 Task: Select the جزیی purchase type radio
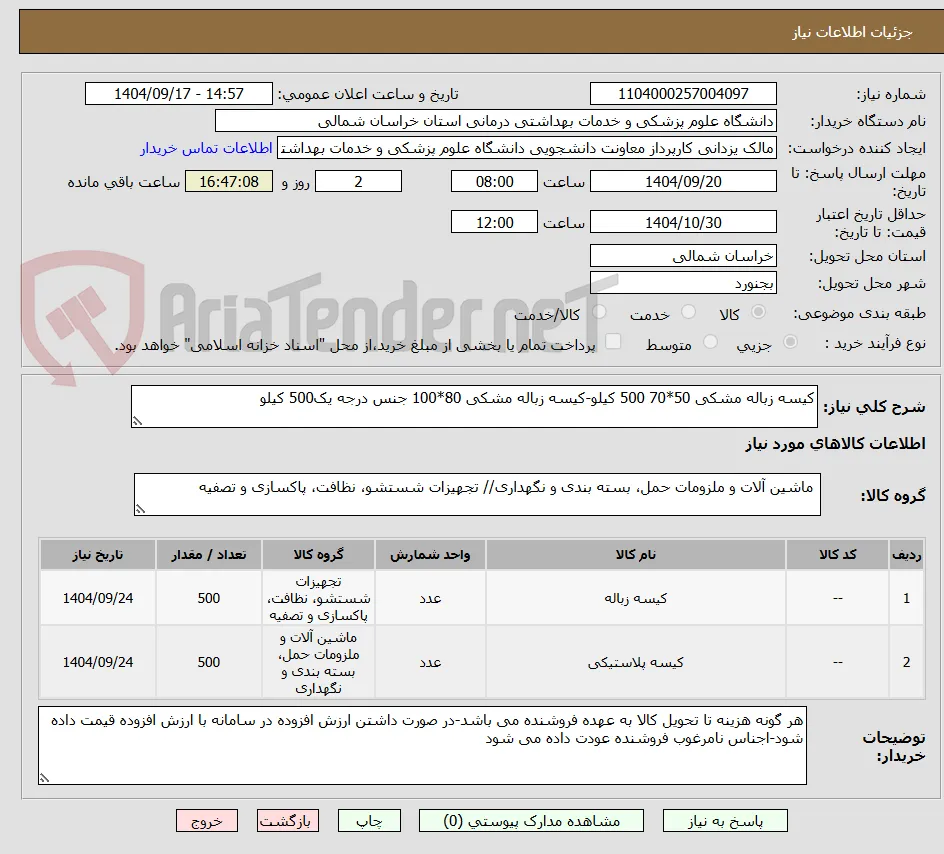click(790, 342)
